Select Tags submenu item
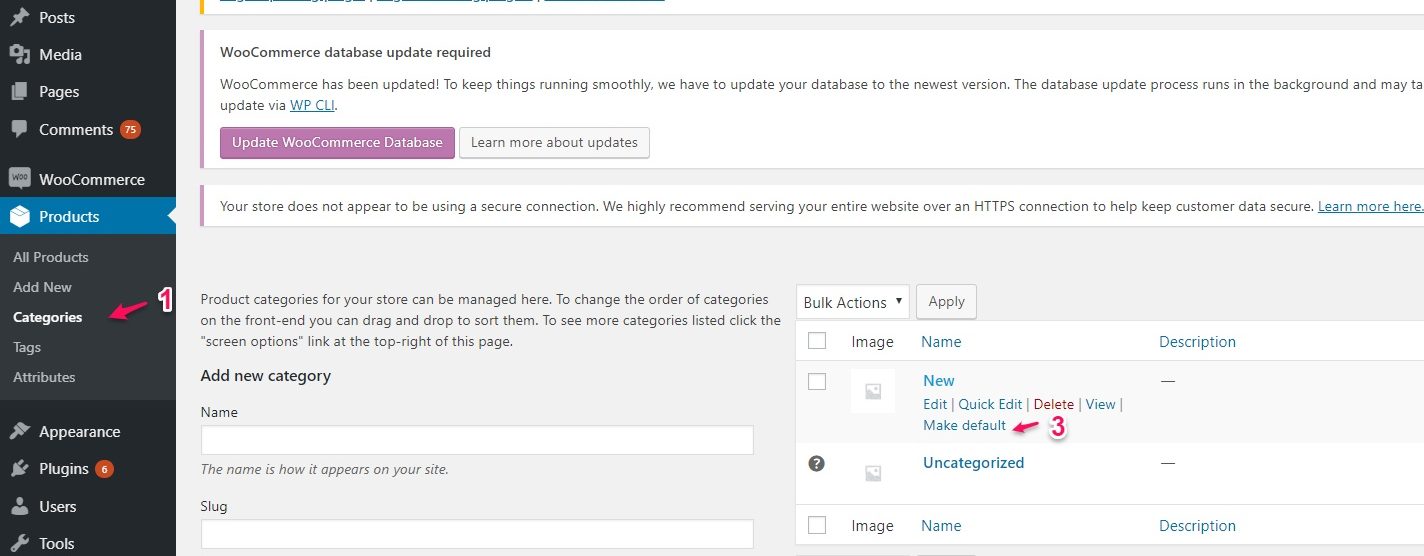Image resolution: width=1424 pixels, height=556 pixels. click(x=27, y=347)
